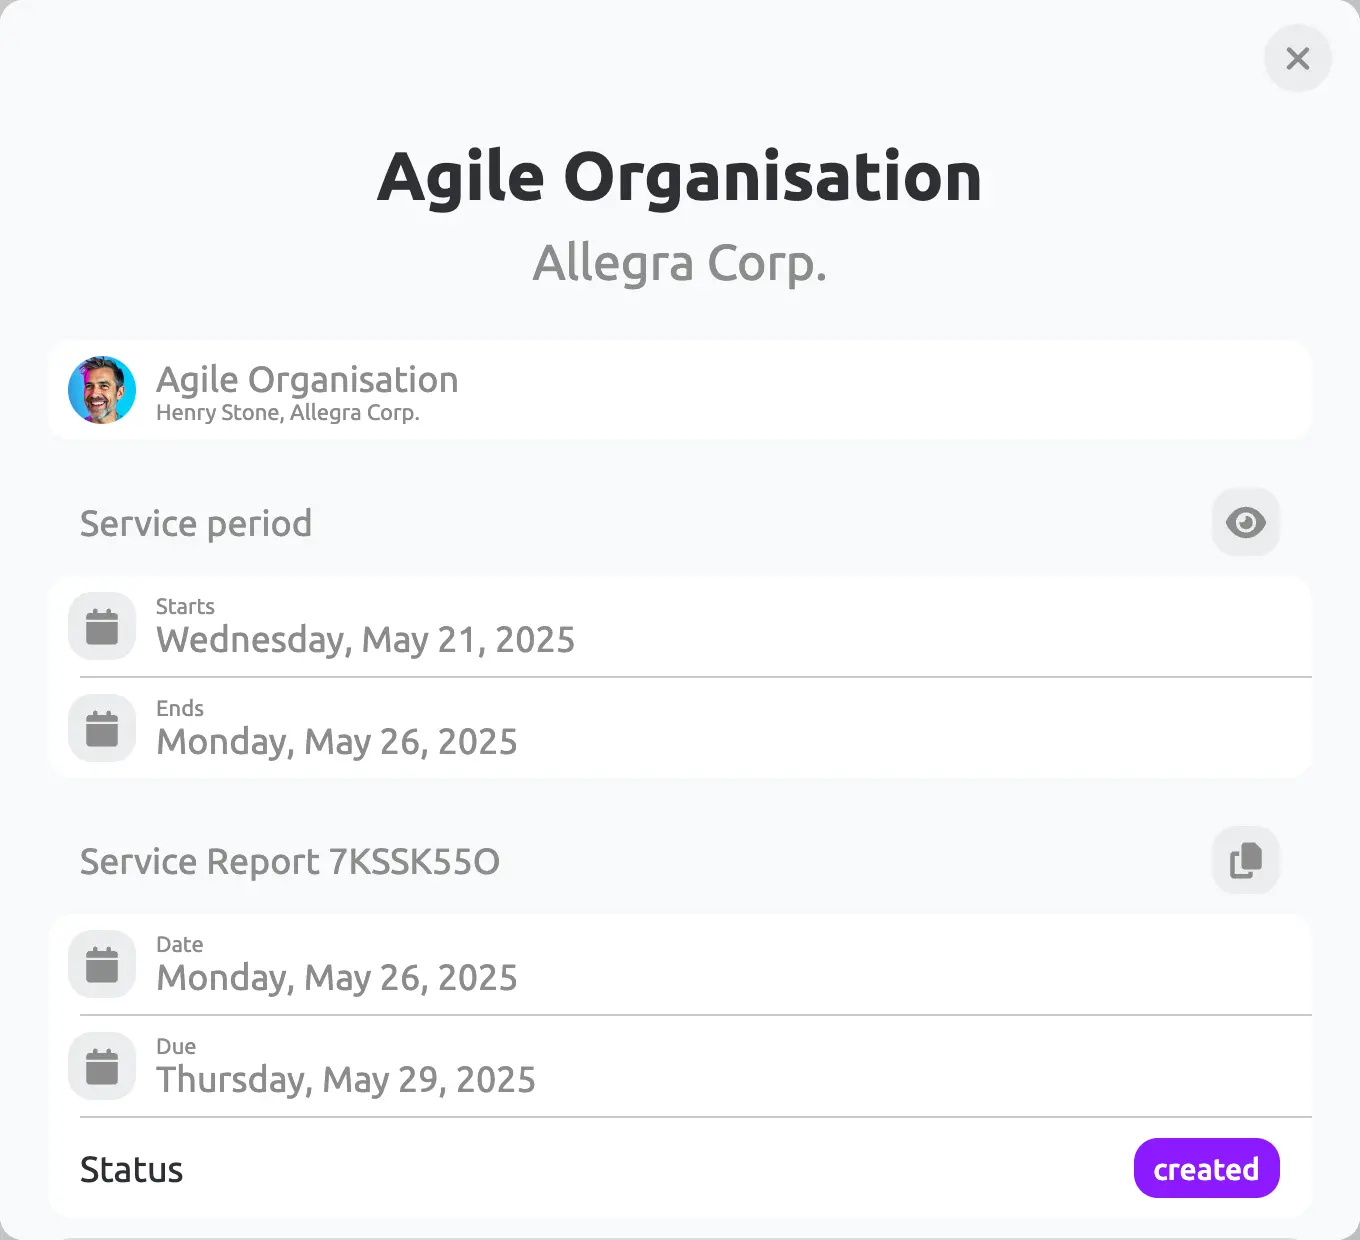Screen dimensions: 1360x1240
Task: Click the report Date calendar icon
Action: (102, 964)
